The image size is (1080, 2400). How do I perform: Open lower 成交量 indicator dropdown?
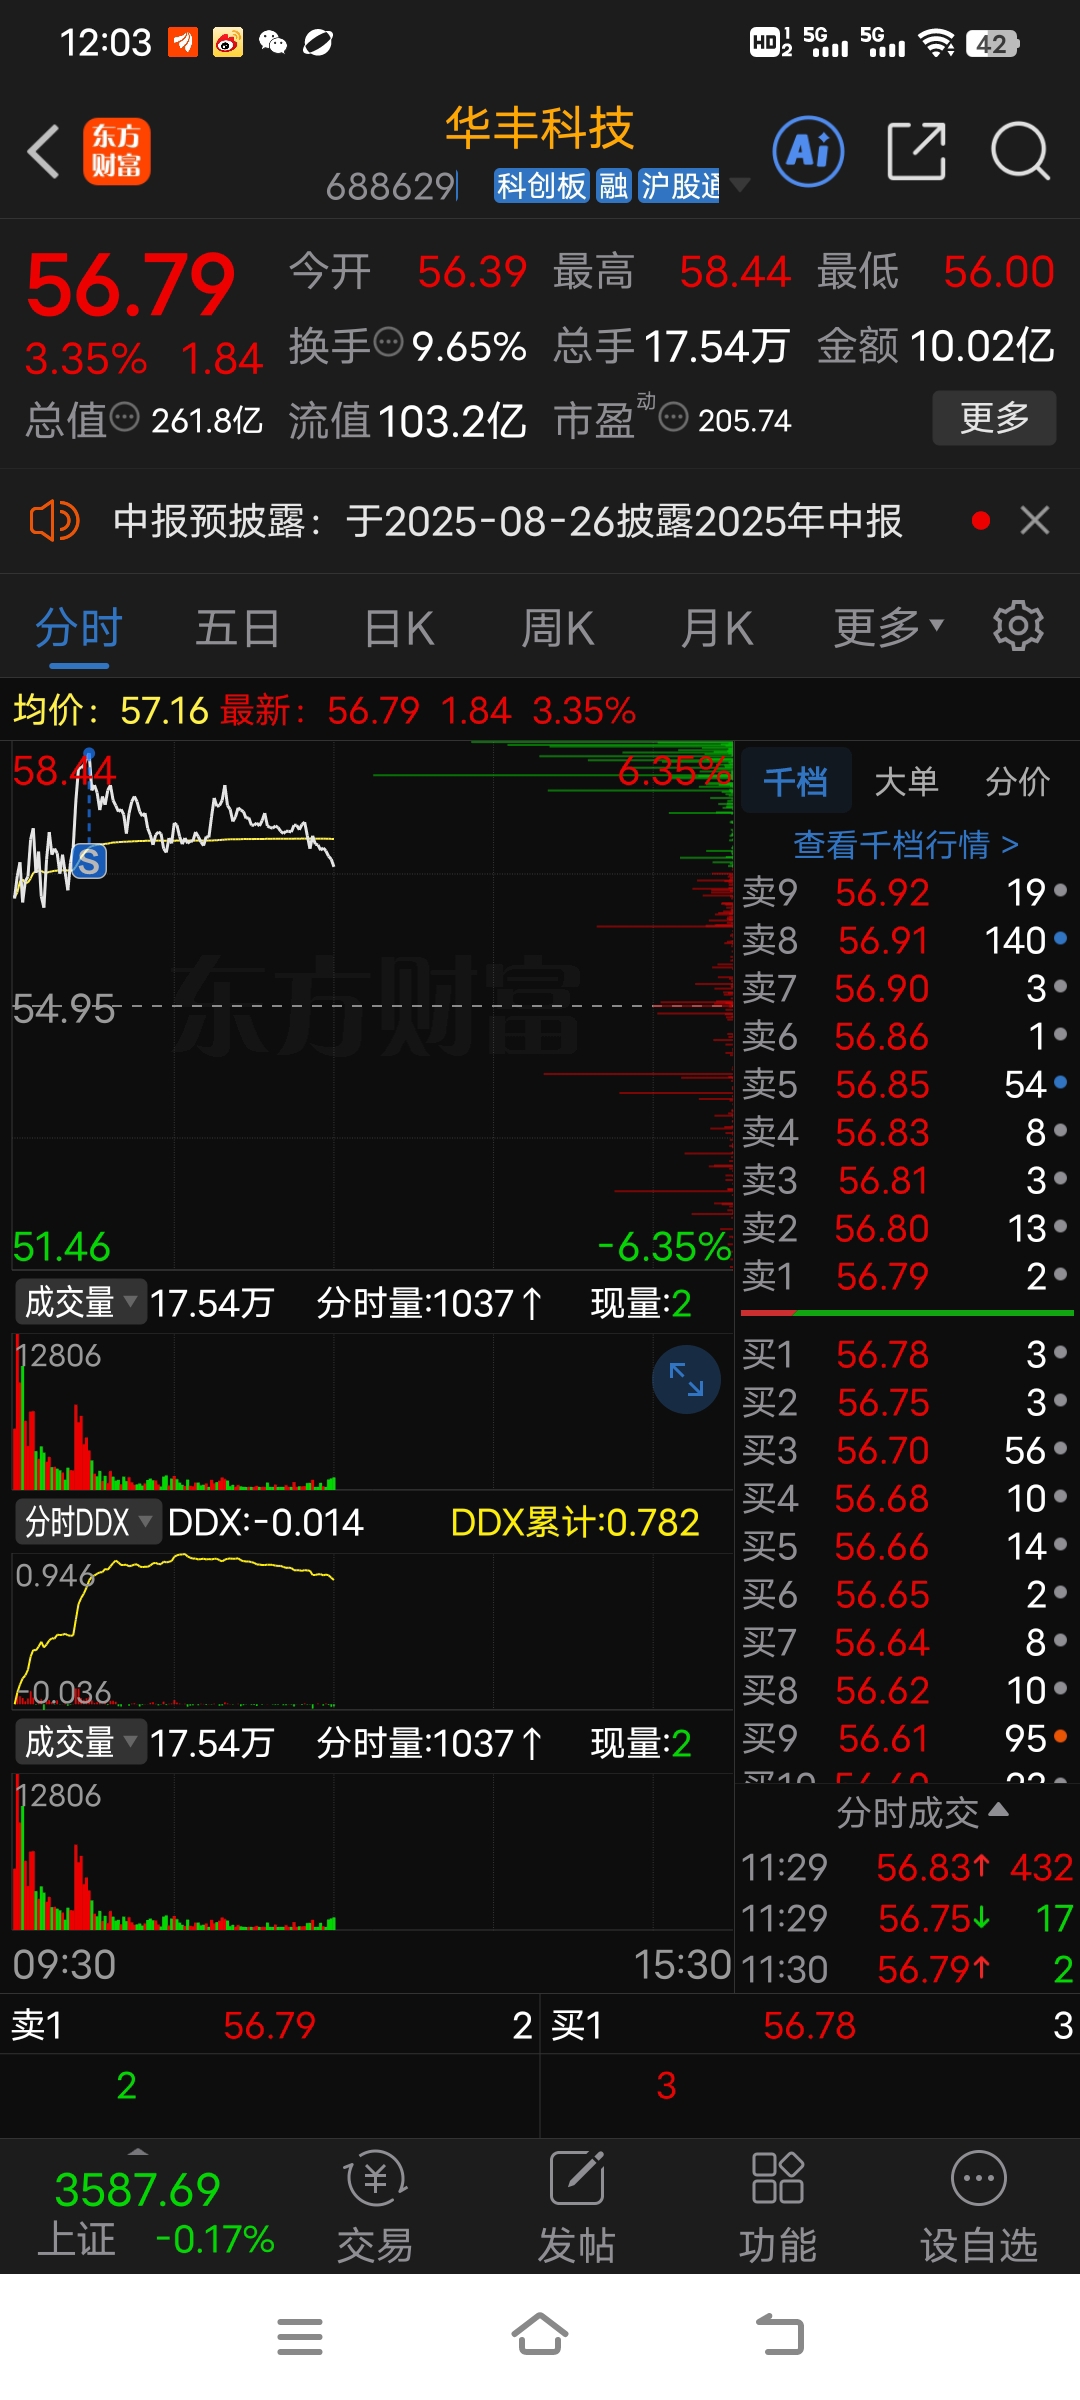[81, 1742]
